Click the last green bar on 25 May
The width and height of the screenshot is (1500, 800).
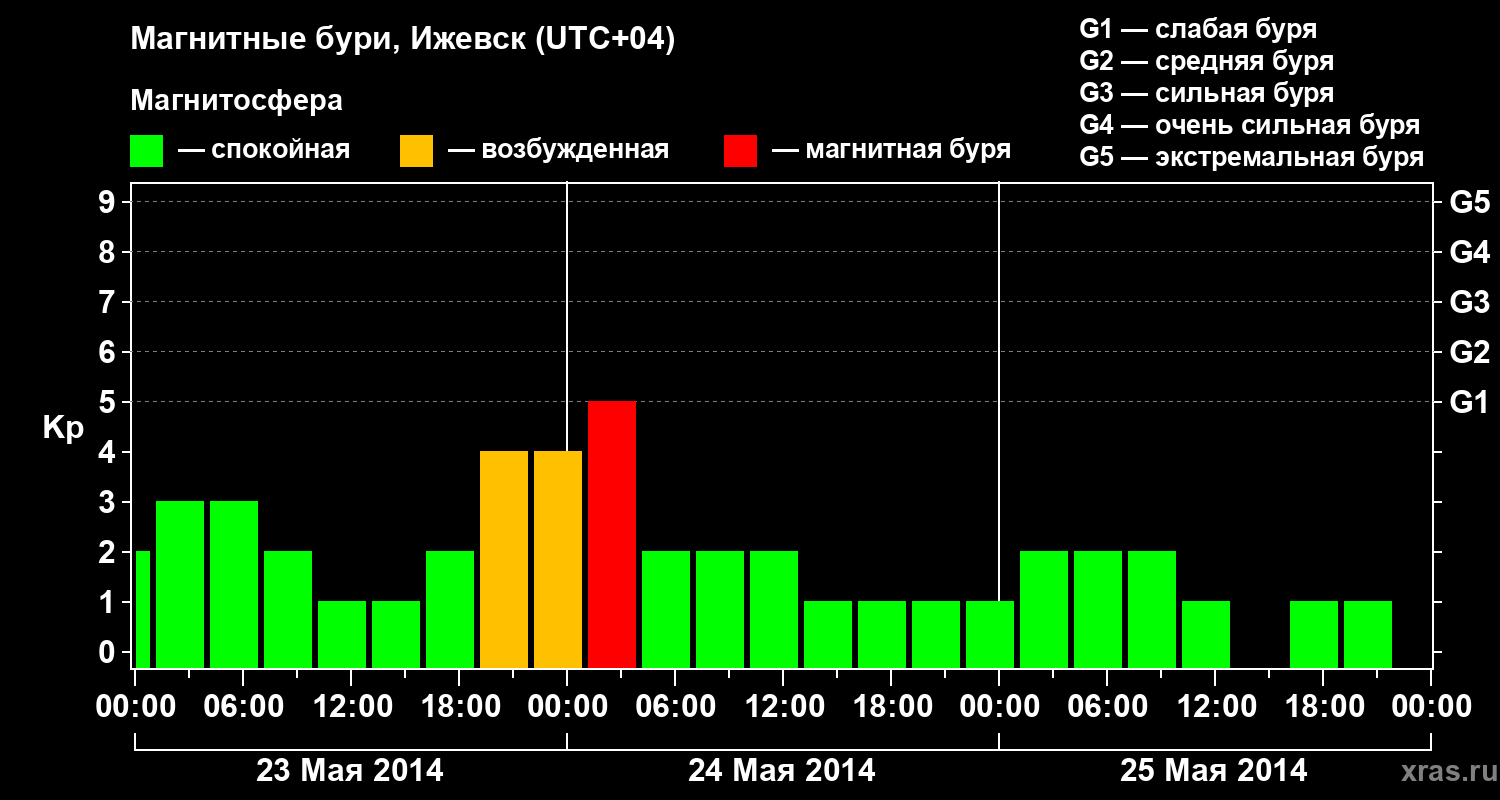click(1368, 634)
